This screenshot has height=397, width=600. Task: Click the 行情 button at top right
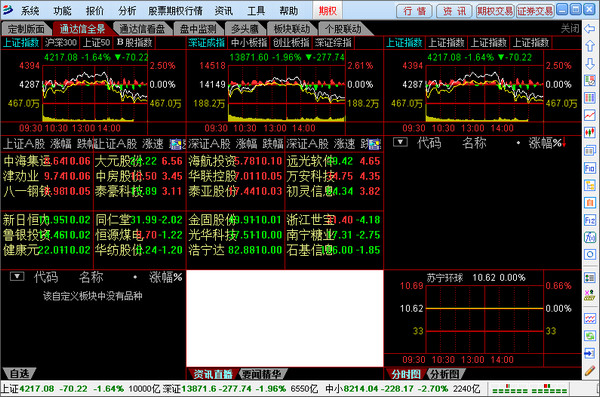[414, 11]
